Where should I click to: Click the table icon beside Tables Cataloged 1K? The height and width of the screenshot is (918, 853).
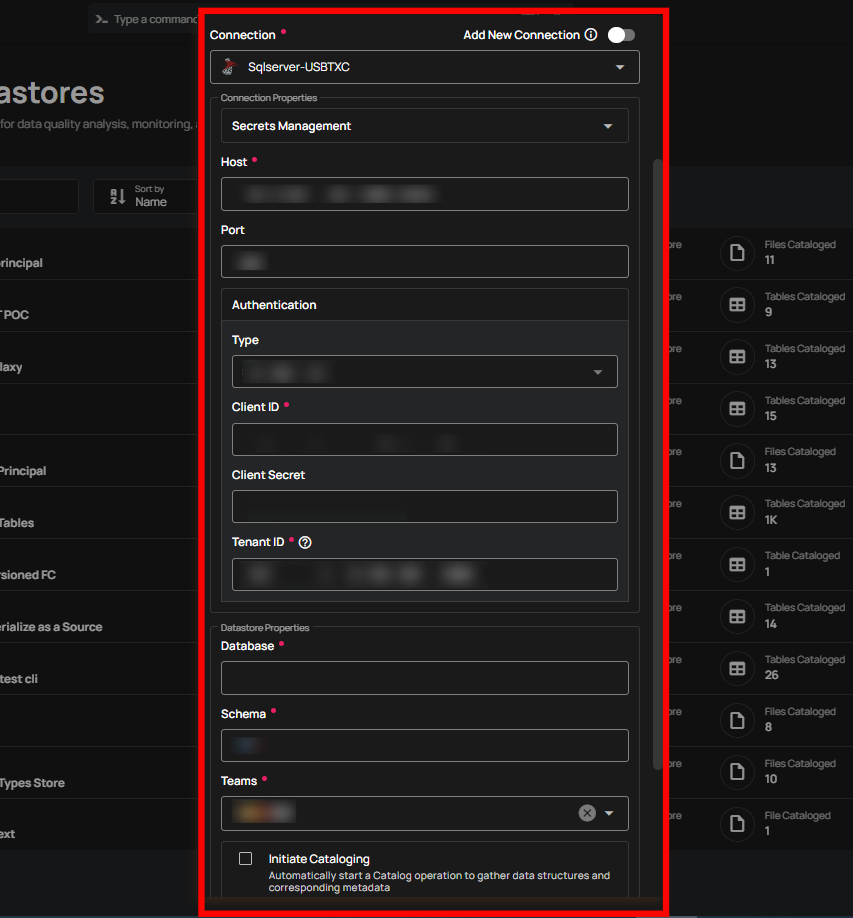pyautogui.click(x=737, y=512)
